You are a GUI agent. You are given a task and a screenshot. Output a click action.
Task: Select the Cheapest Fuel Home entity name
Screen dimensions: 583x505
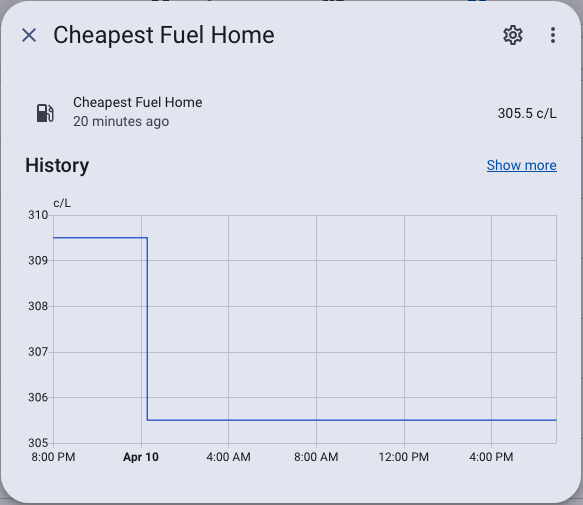pos(138,102)
